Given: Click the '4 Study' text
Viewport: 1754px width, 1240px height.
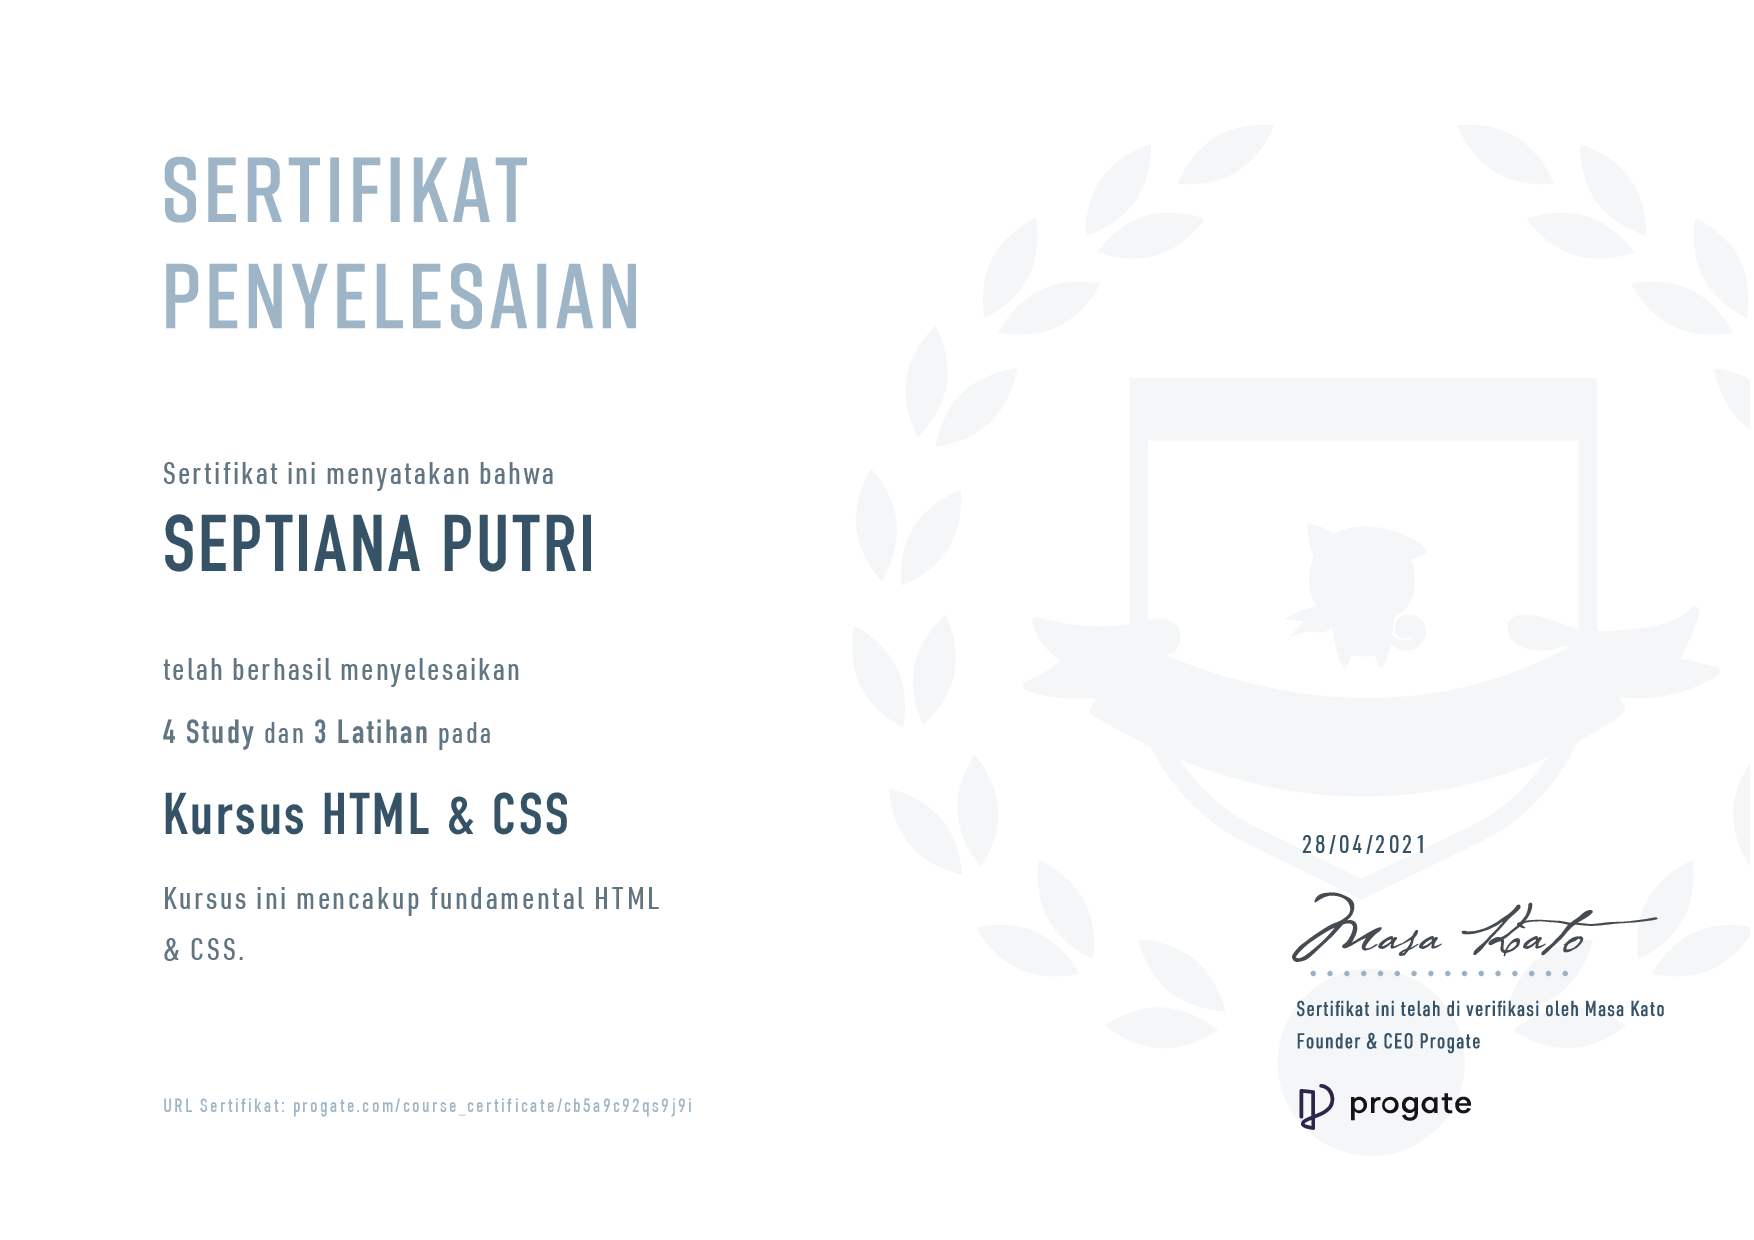Looking at the screenshot, I should coord(209,733).
